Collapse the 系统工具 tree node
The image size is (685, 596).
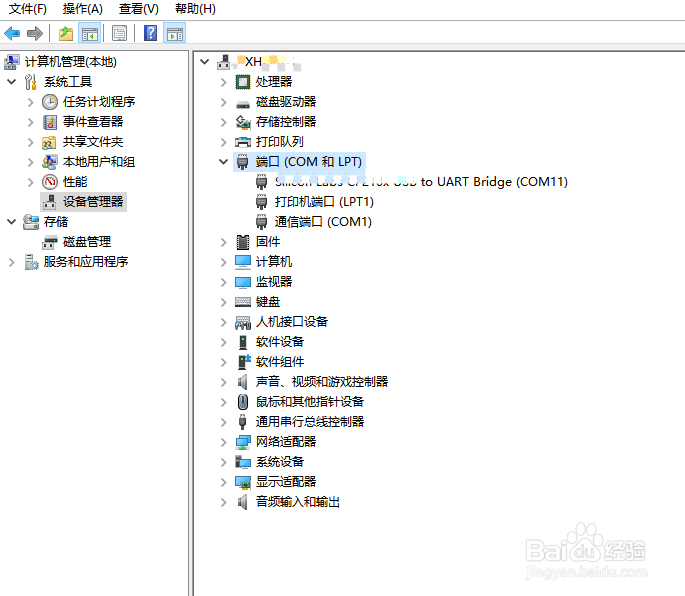(12, 82)
